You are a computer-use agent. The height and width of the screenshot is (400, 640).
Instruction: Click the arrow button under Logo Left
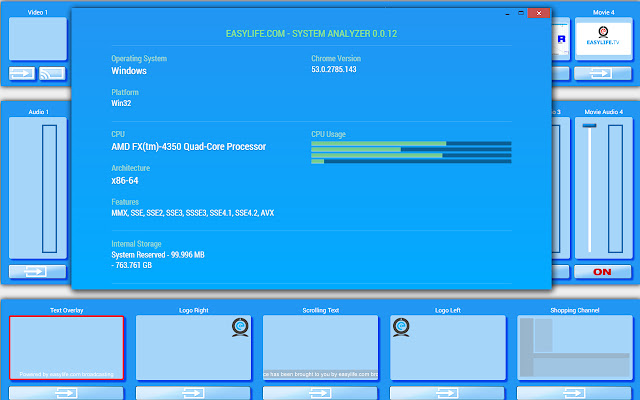(x=447, y=393)
